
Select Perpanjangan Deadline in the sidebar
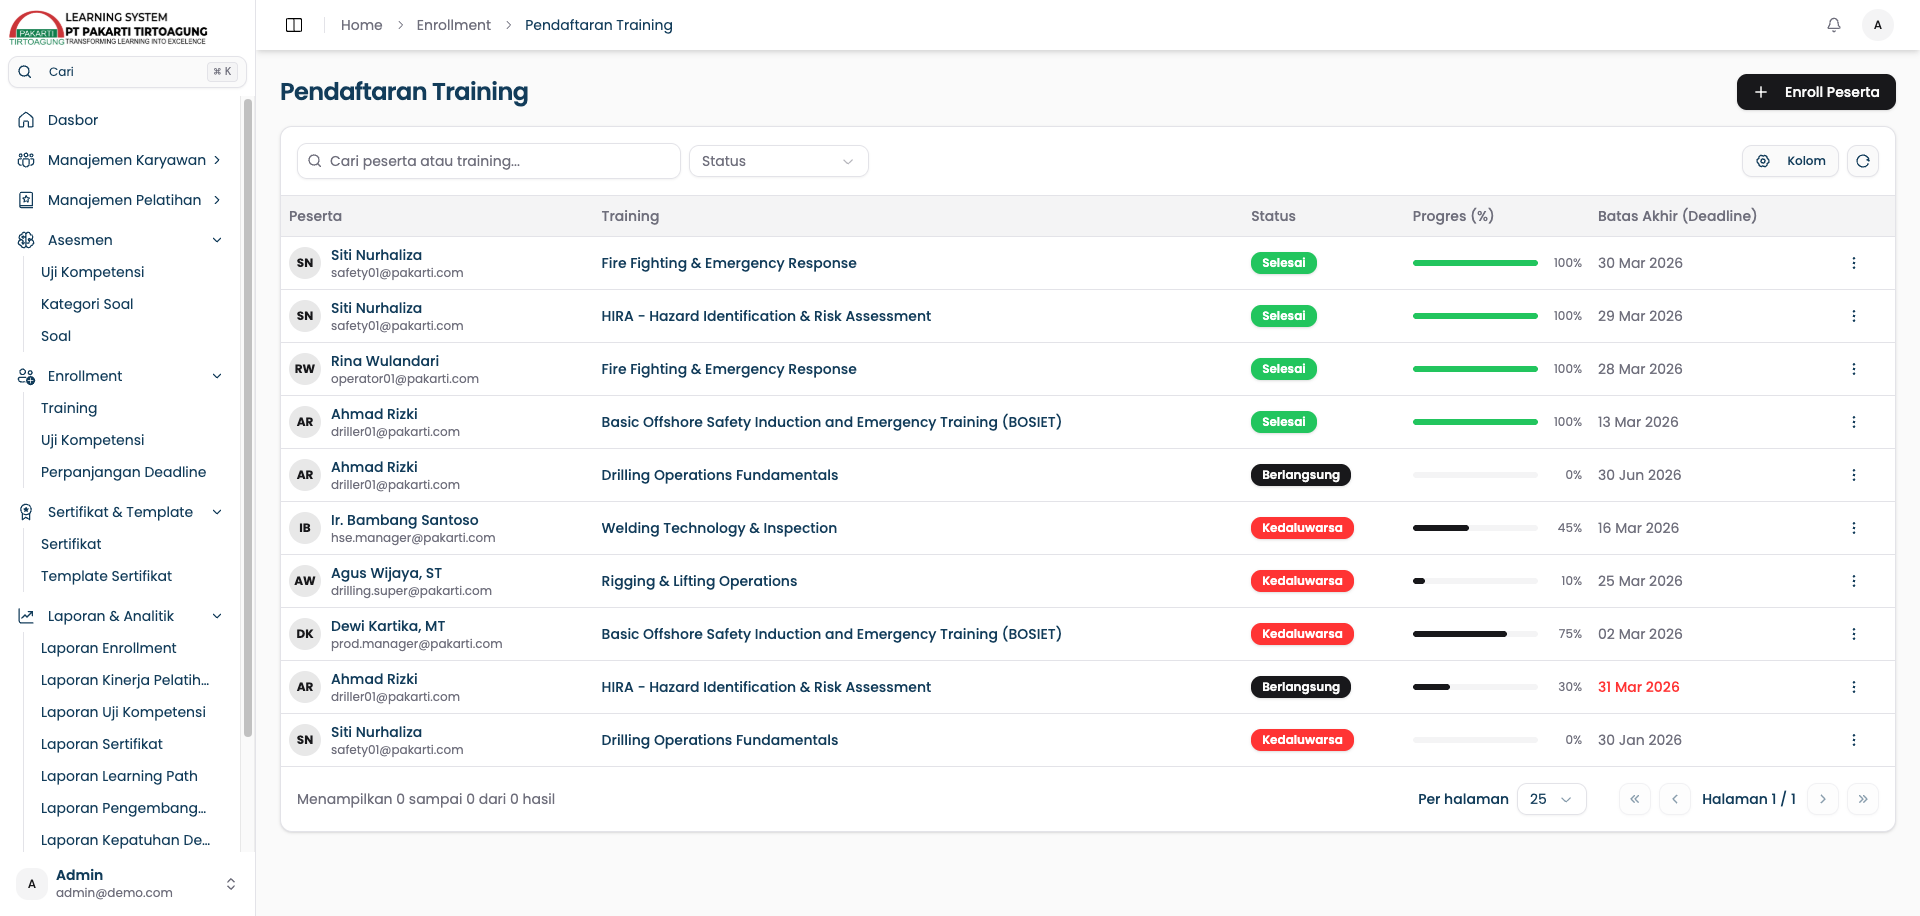(x=123, y=472)
